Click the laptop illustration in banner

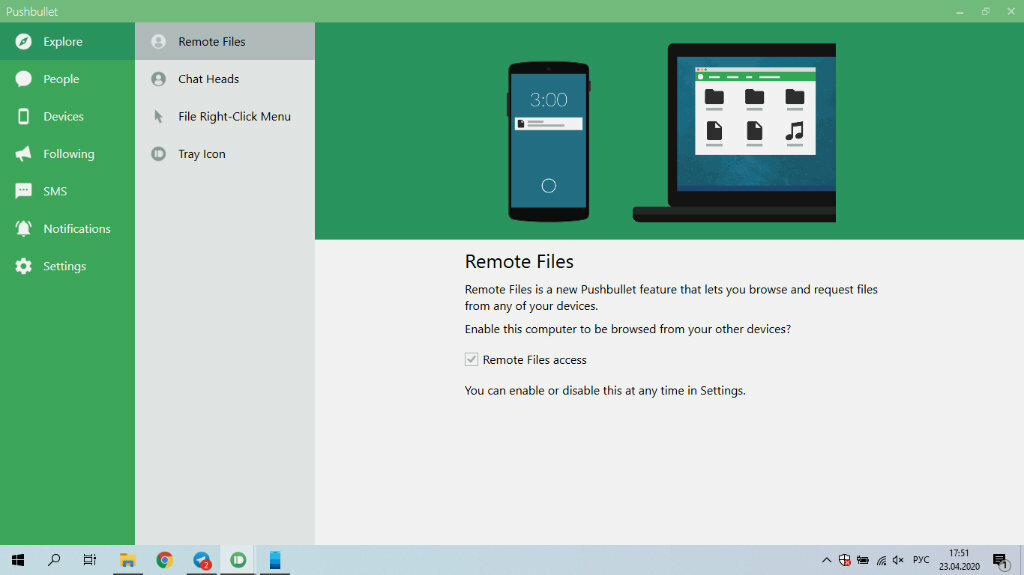pos(734,133)
